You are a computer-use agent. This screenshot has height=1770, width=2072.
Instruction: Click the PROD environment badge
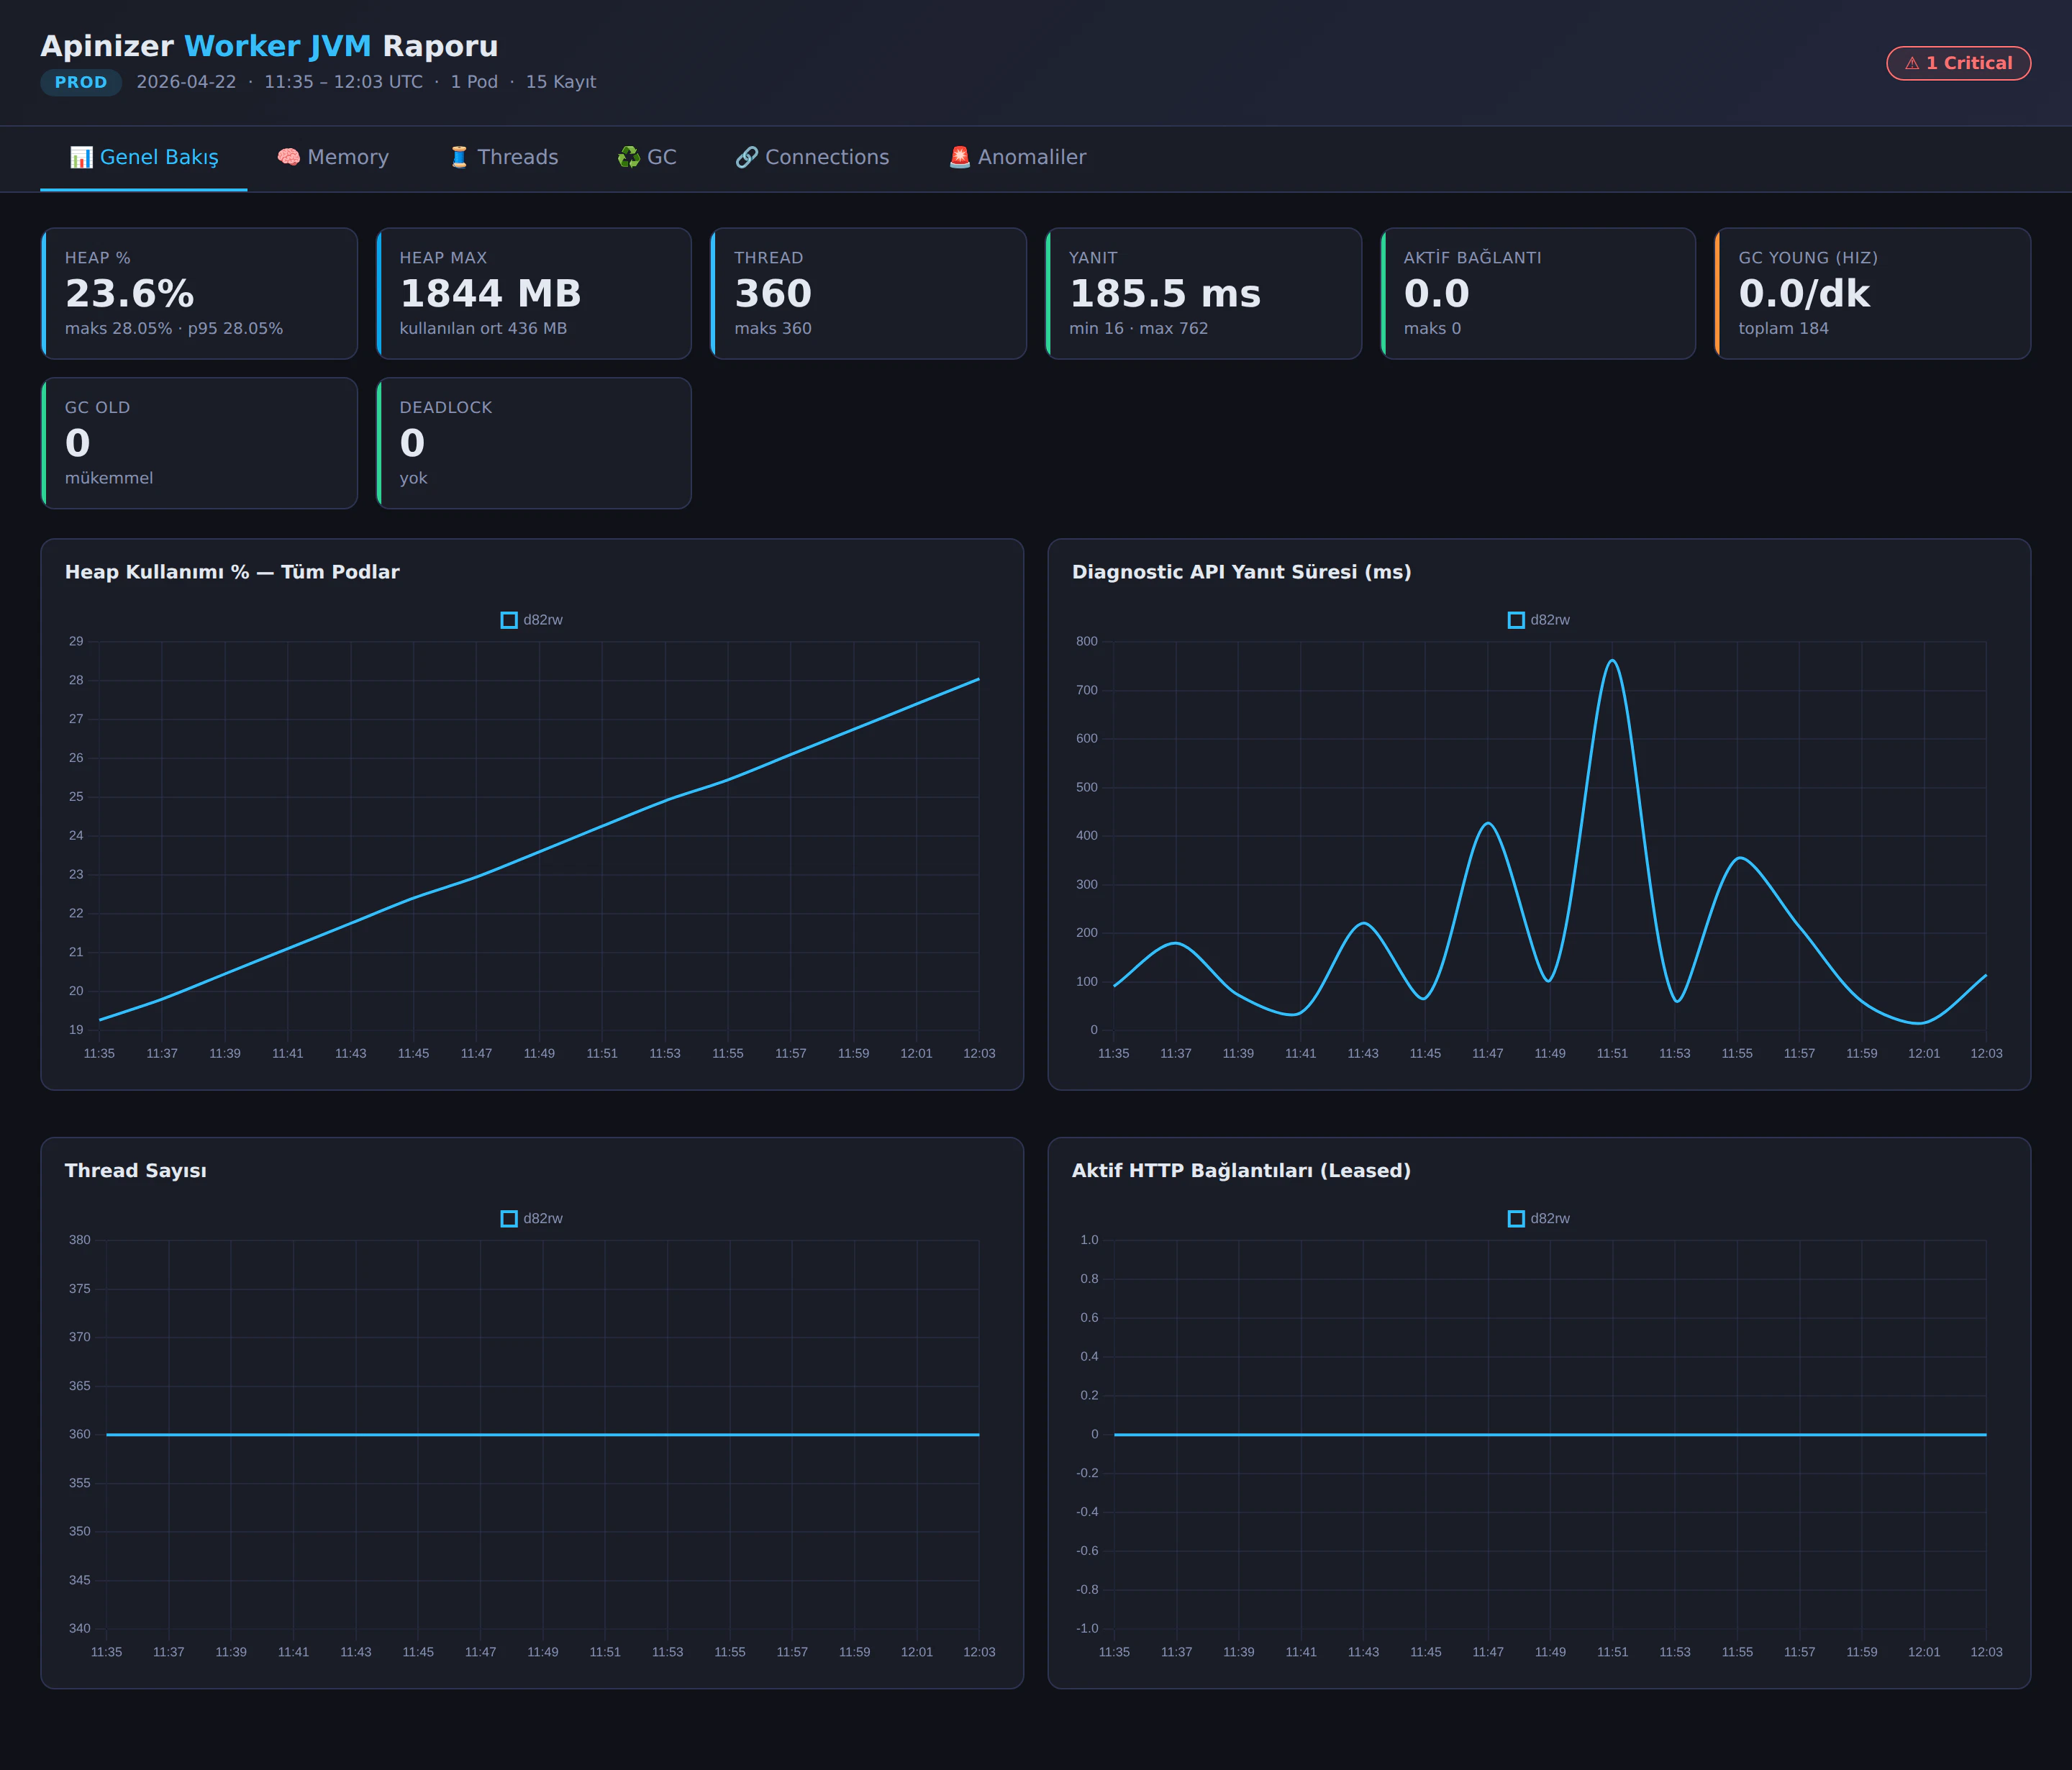(81, 82)
